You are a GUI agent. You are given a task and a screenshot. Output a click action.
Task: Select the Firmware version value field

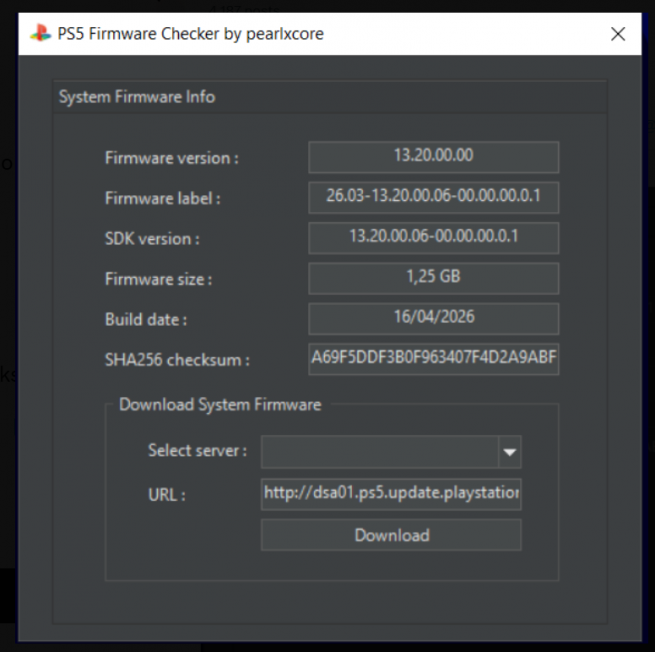pos(433,156)
